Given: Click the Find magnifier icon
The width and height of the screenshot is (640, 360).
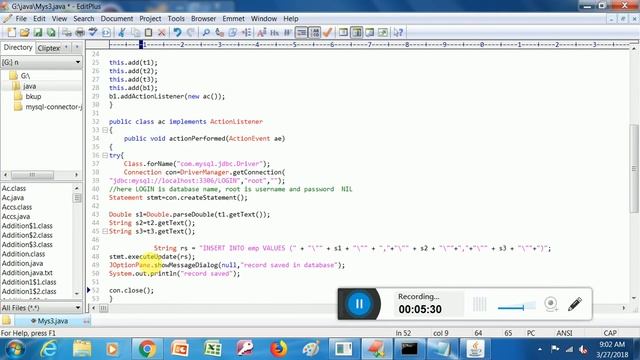Looking at the screenshot, I should coord(206,32).
